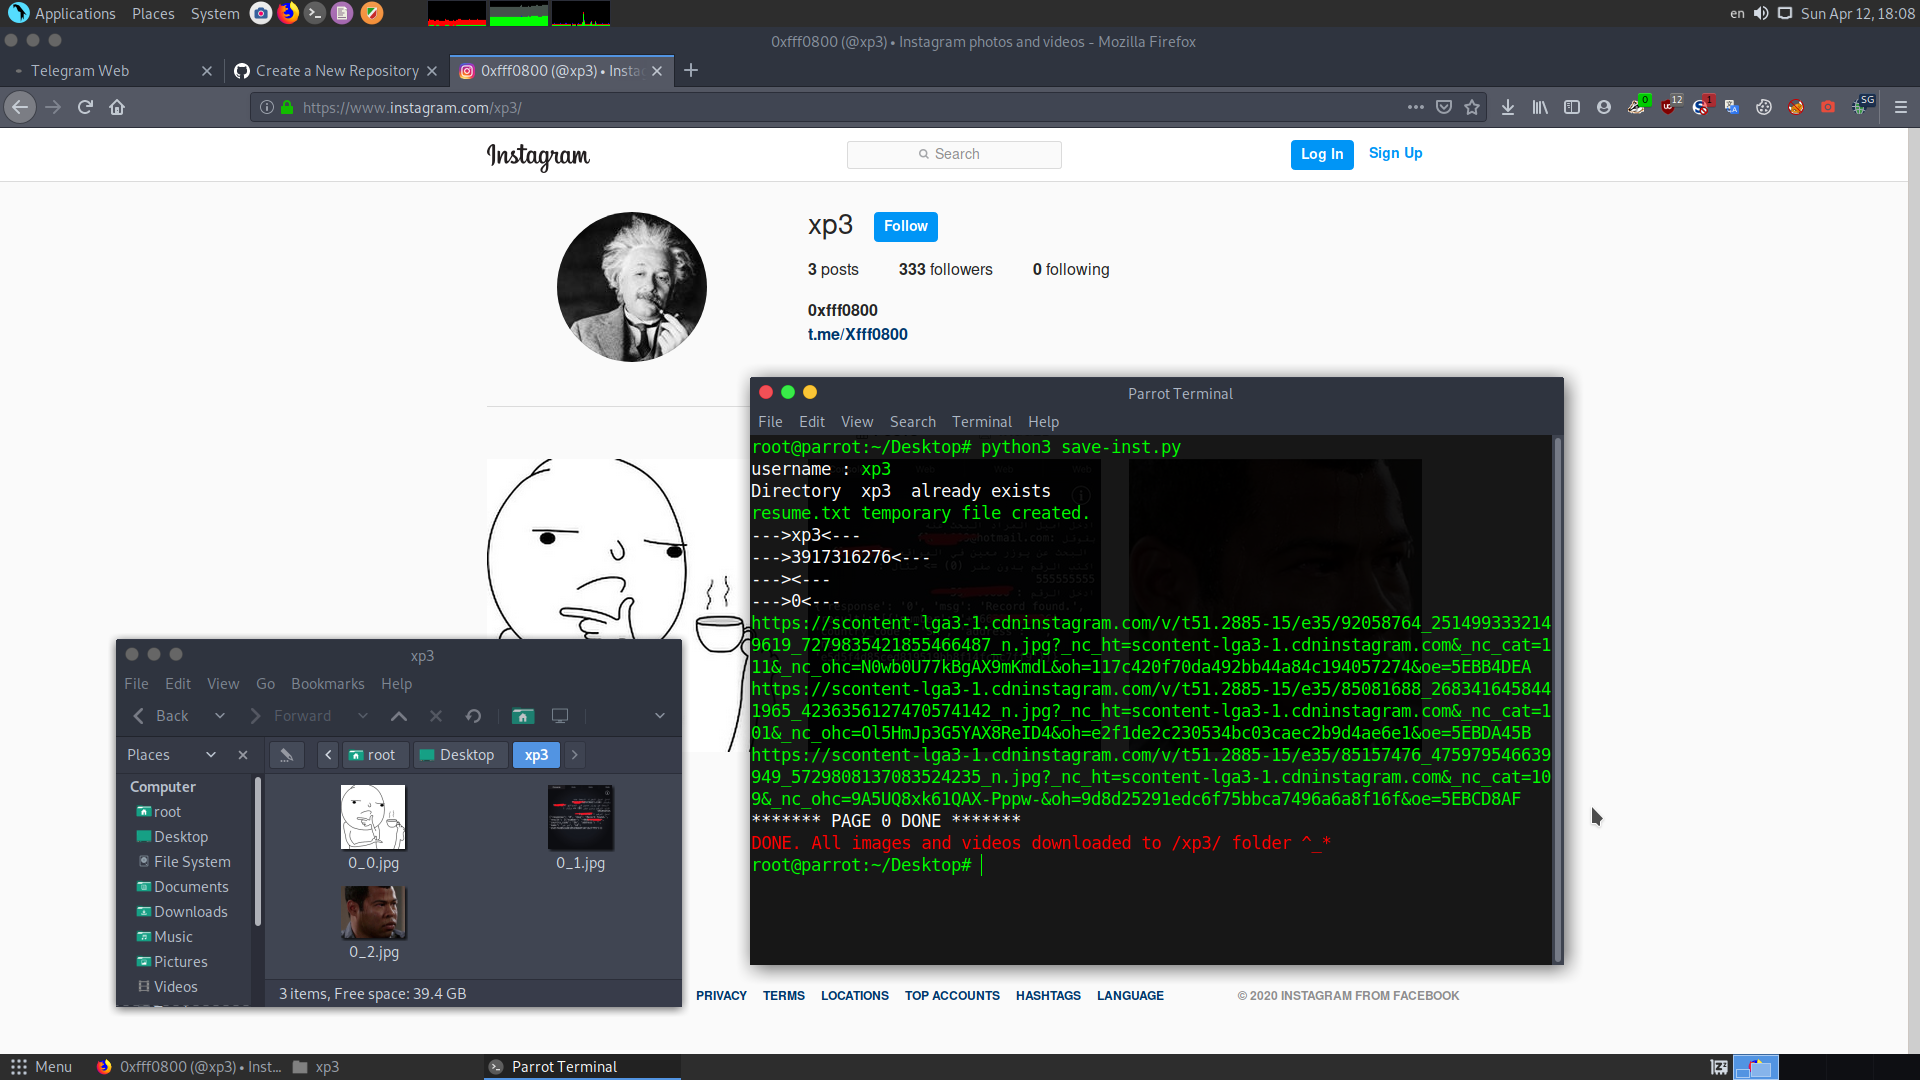
Task: Open Places sidebar type dropdown
Action: (210, 755)
